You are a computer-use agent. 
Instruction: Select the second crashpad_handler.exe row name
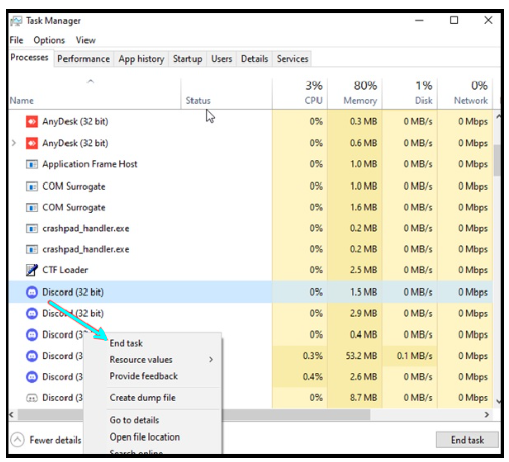[86, 249]
